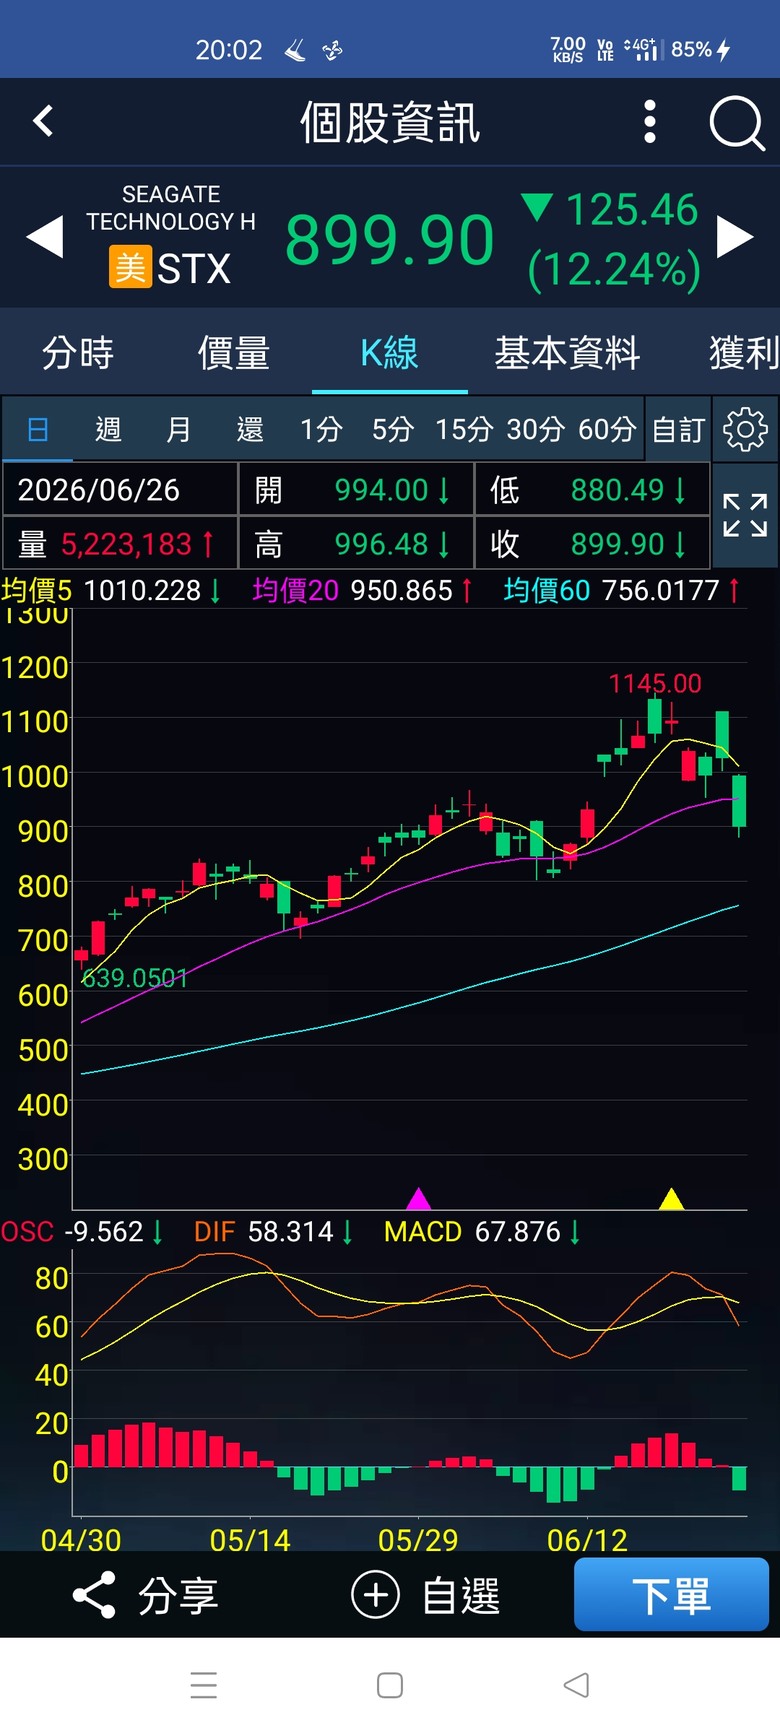780x1733 pixels.
Task: Tap high price 996.48
Action: tap(381, 544)
